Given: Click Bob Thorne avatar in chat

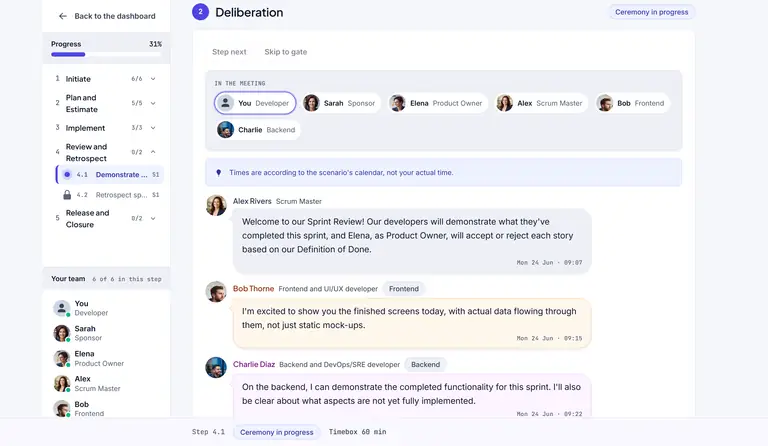Looking at the screenshot, I should pos(216,292).
